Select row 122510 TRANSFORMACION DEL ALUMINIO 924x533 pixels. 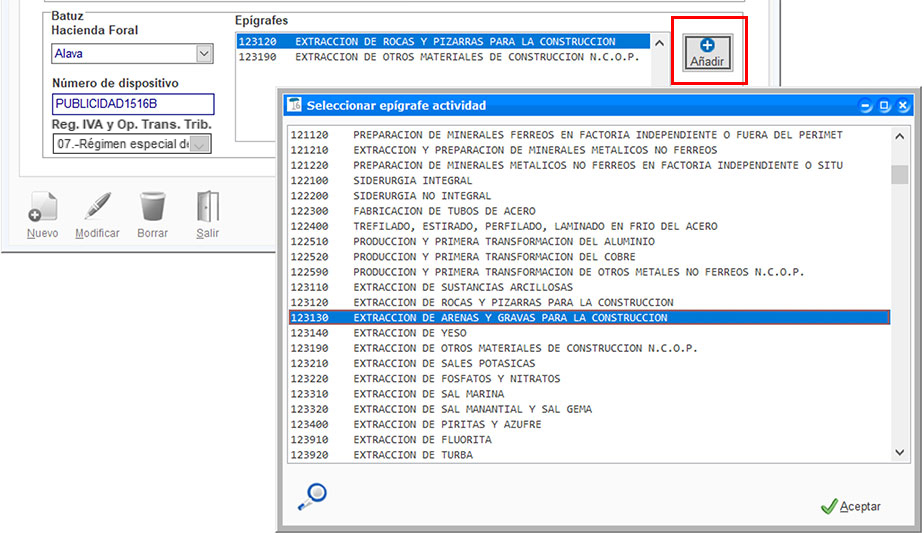589,242
